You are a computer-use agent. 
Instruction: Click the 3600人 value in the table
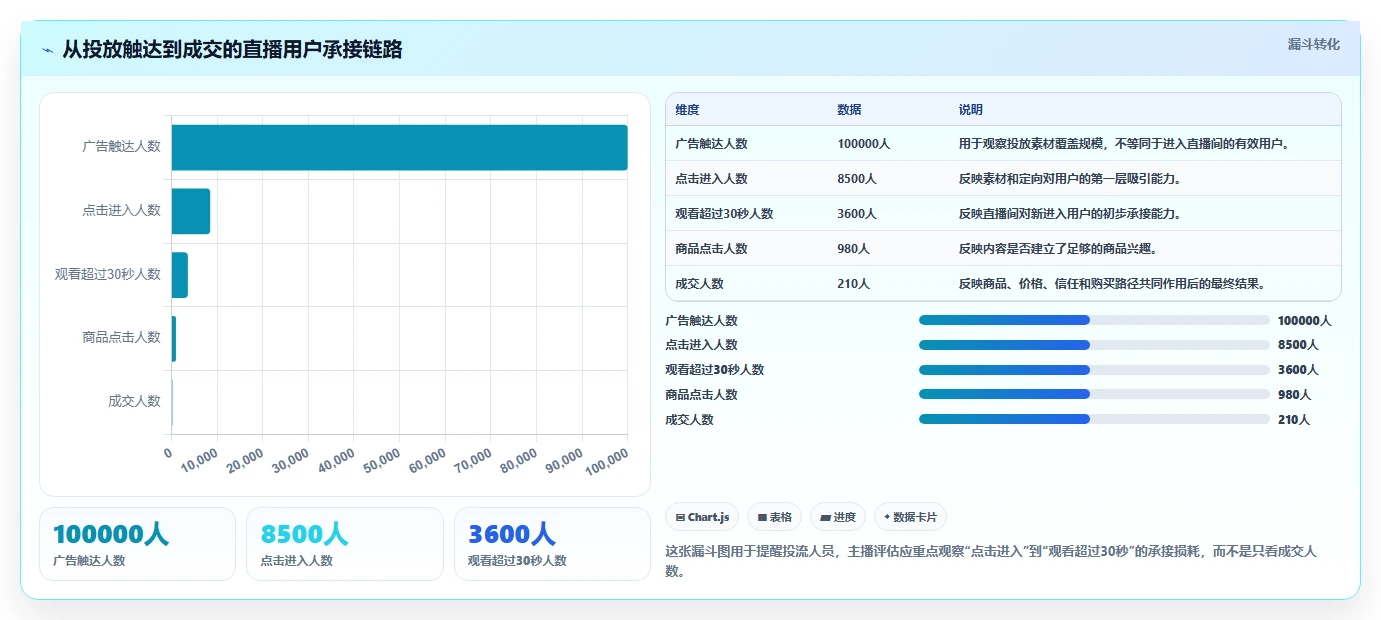(857, 214)
